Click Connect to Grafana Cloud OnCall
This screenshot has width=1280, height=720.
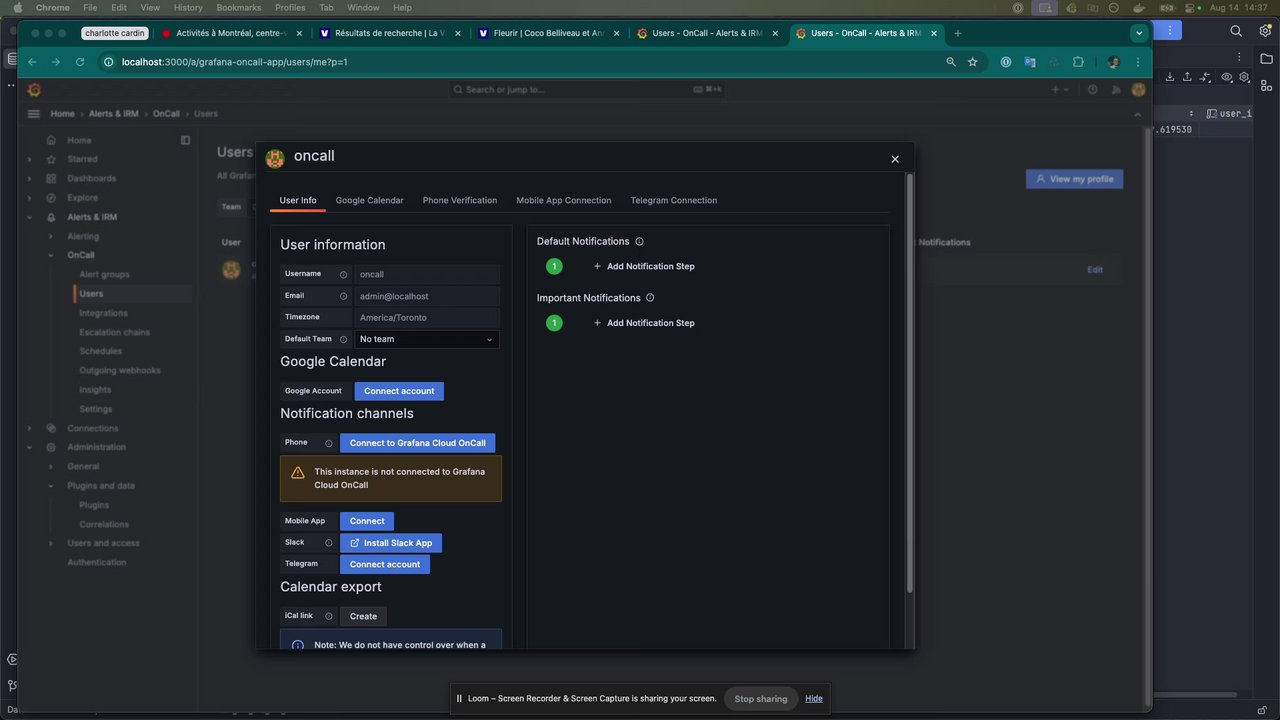click(x=417, y=443)
